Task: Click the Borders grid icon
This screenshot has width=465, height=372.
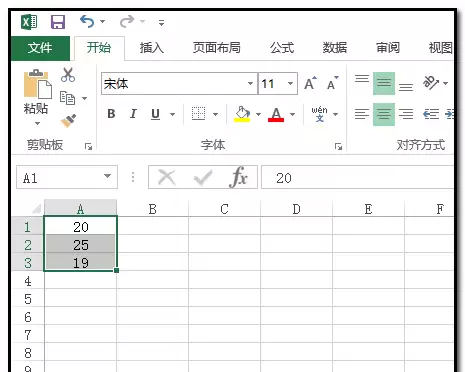Action: (199, 114)
